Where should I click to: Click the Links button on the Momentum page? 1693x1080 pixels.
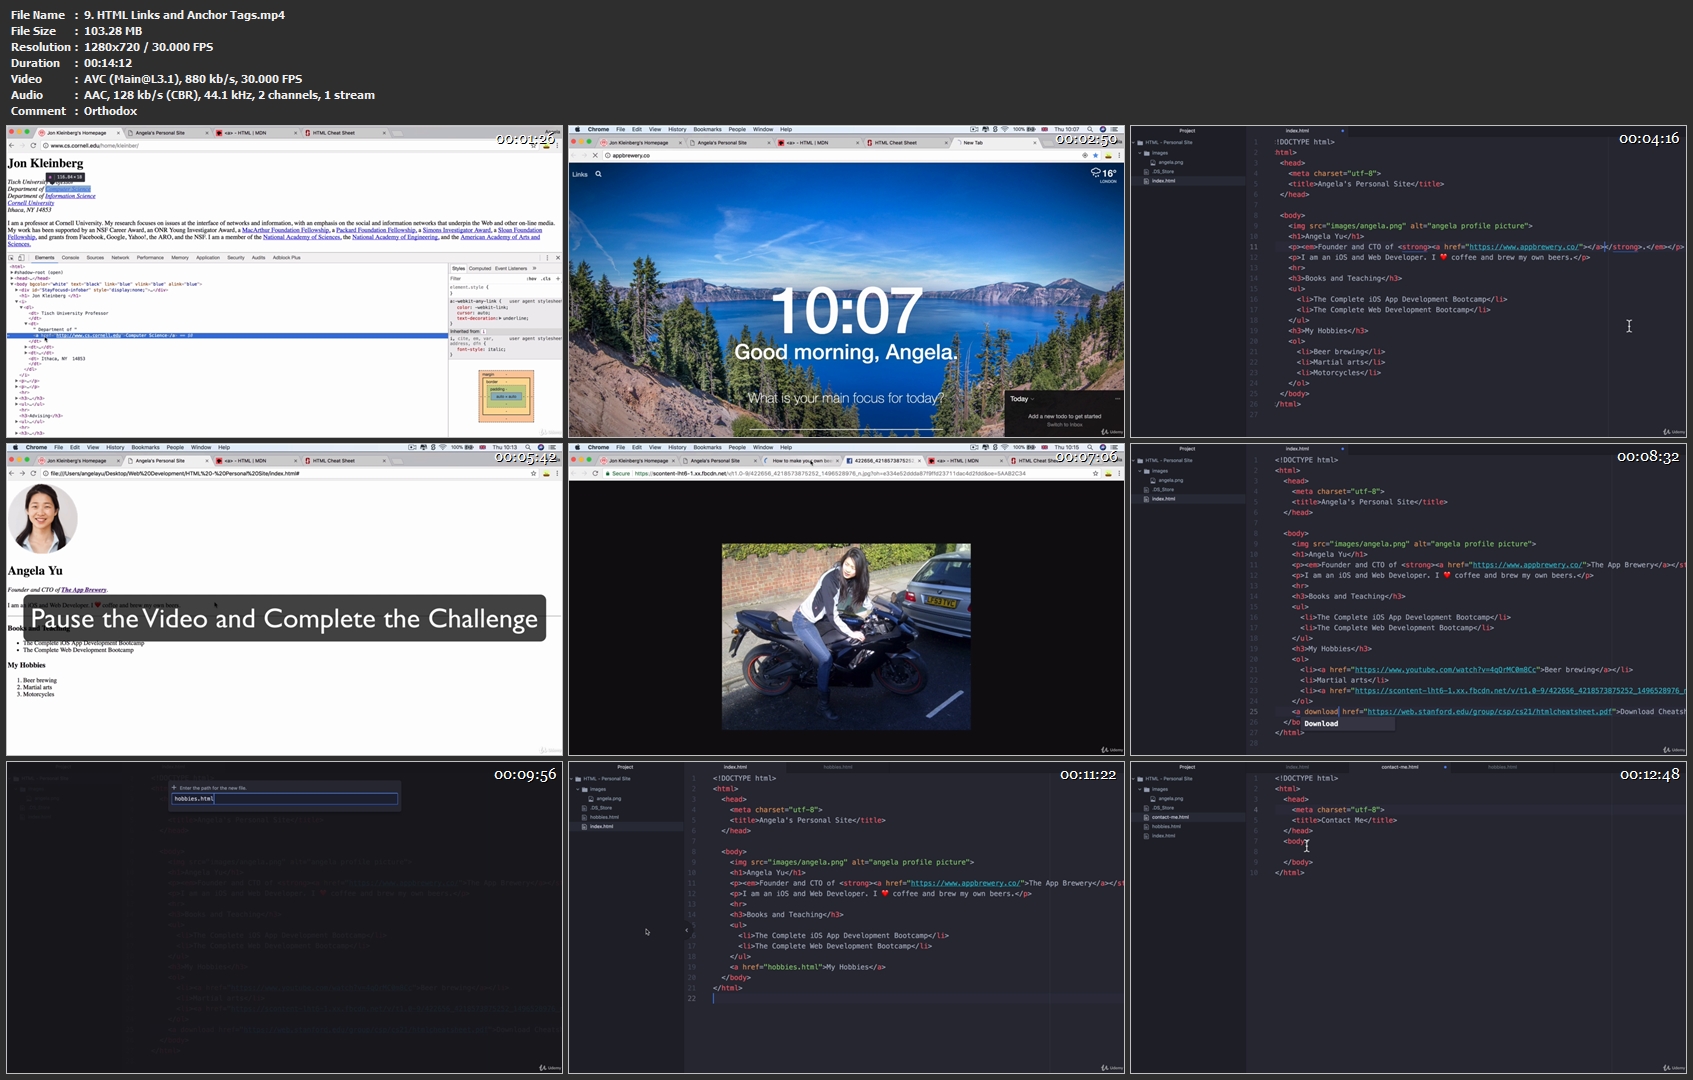click(580, 174)
